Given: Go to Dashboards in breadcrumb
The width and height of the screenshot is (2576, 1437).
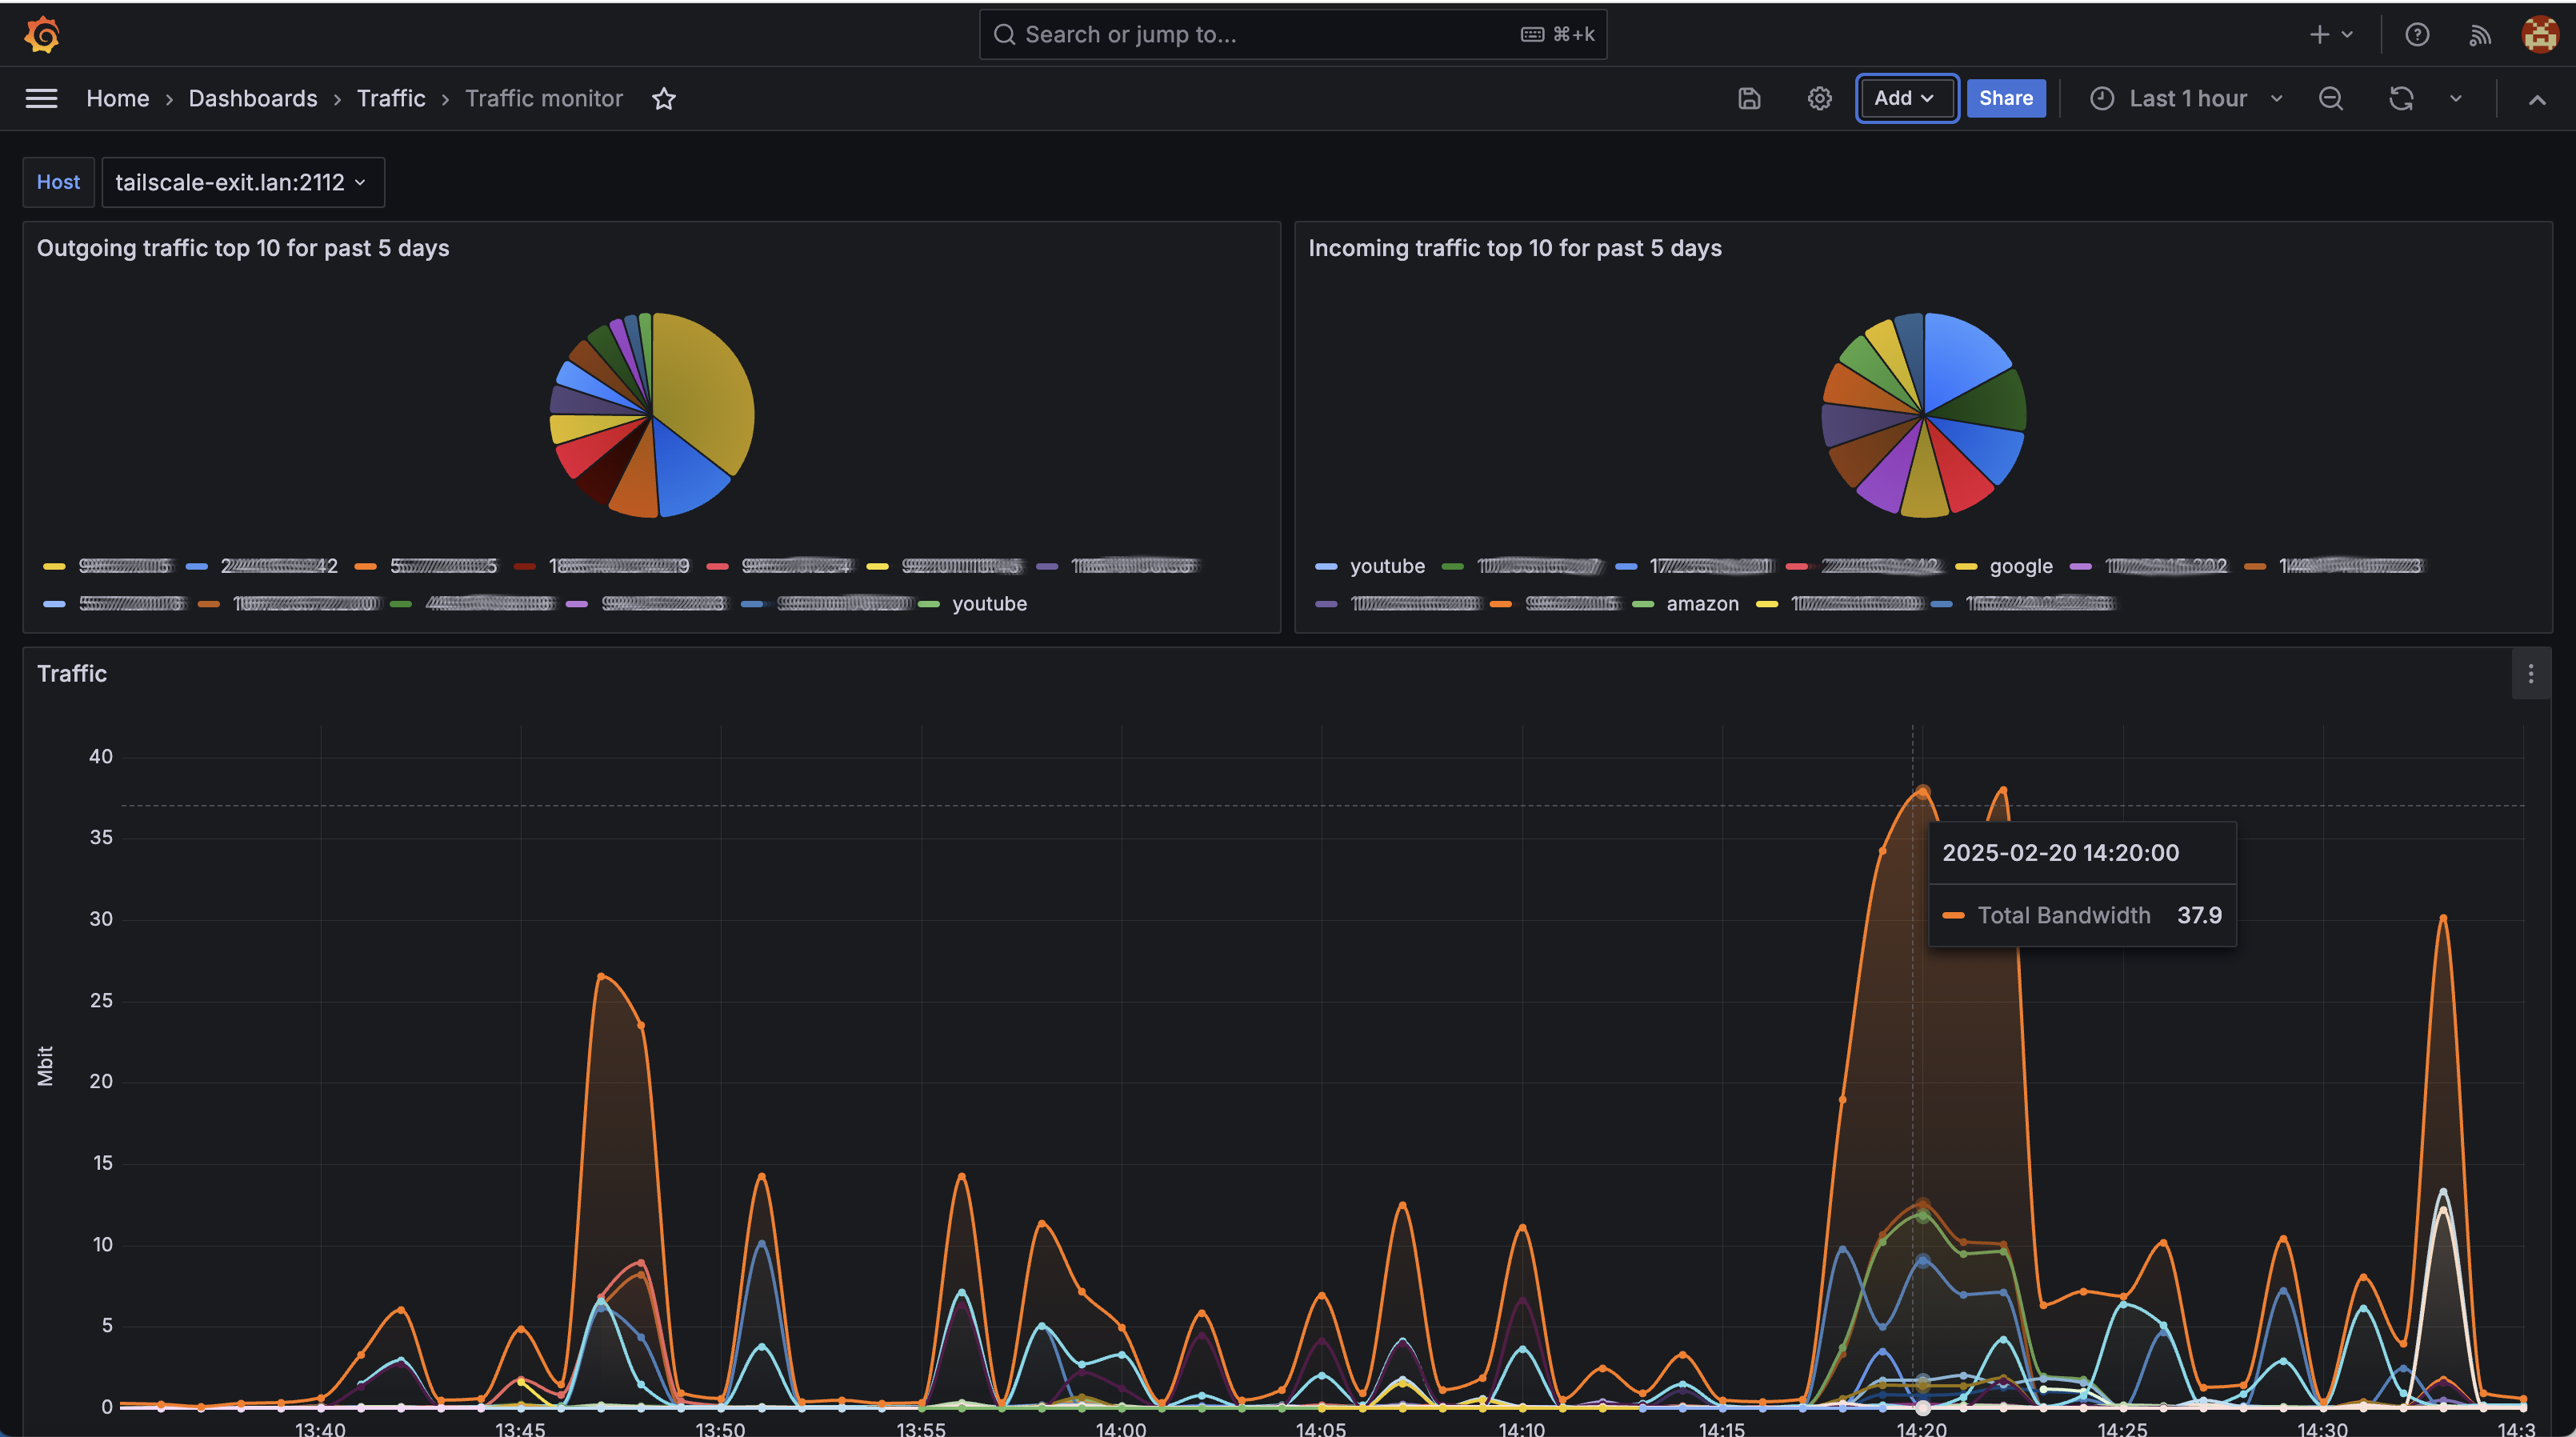Looking at the screenshot, I should pyautogui.click(x=253, y=98).
